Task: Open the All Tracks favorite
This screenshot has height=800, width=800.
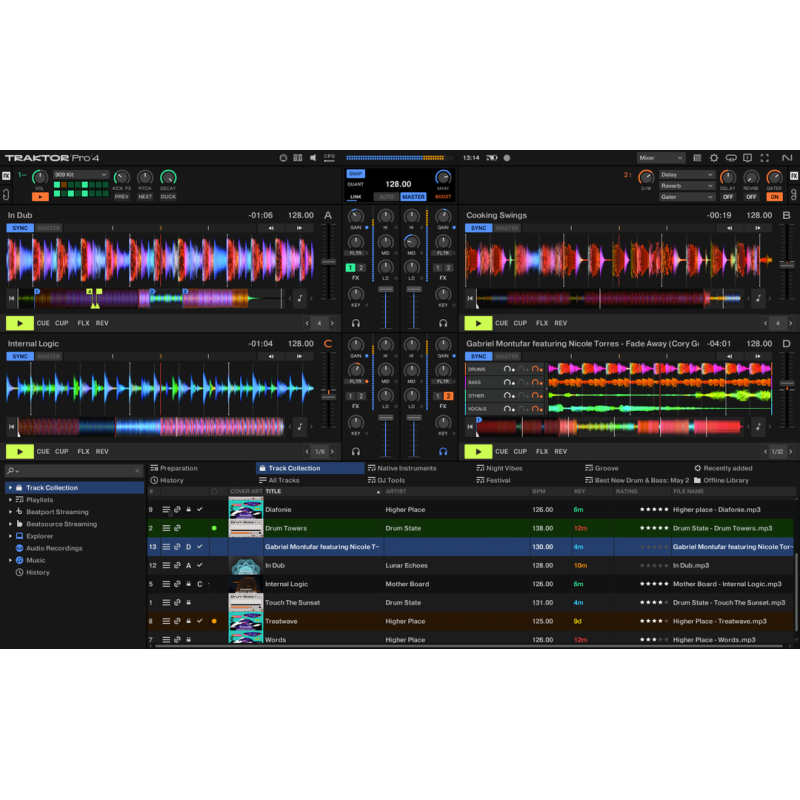Action: (x=279, y=481)
